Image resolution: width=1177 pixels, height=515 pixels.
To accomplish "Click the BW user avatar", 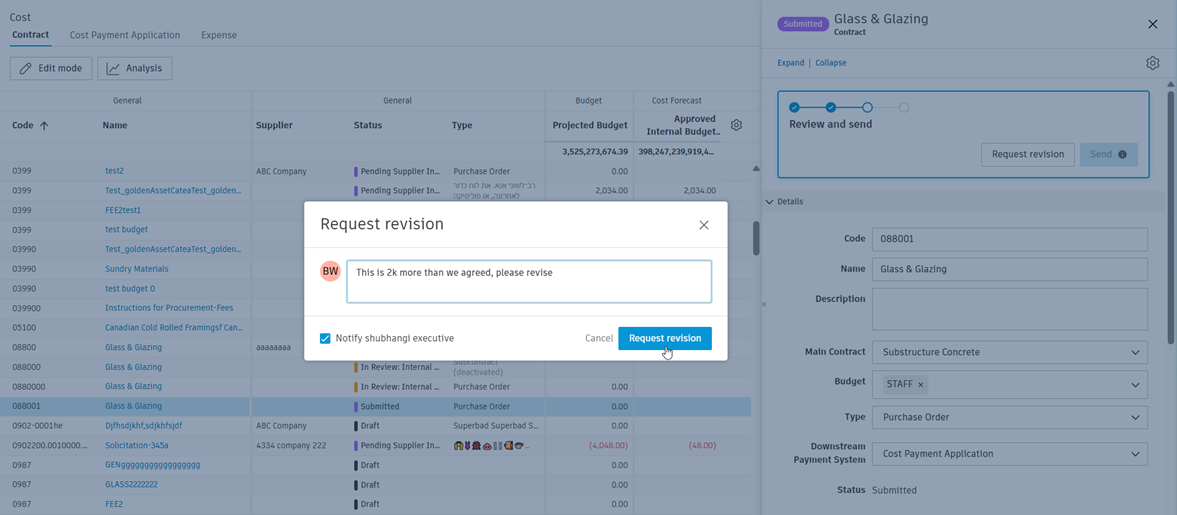I will 330,272.
